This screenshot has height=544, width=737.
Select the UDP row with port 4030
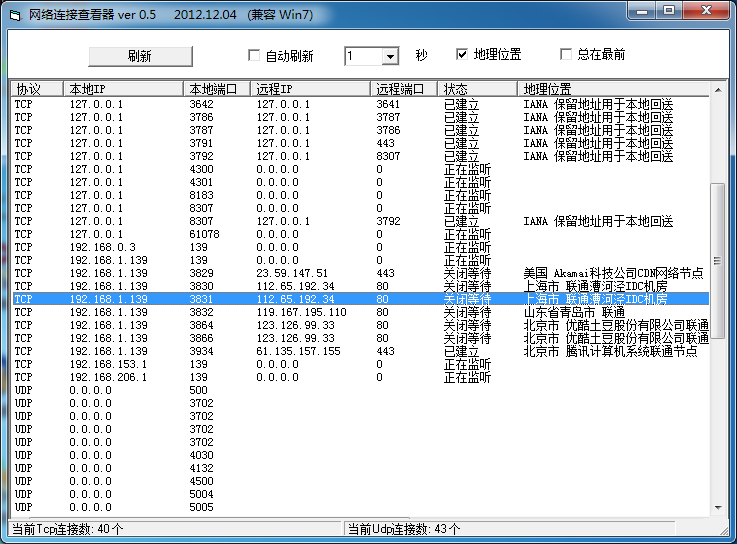[x=361, y=455]
